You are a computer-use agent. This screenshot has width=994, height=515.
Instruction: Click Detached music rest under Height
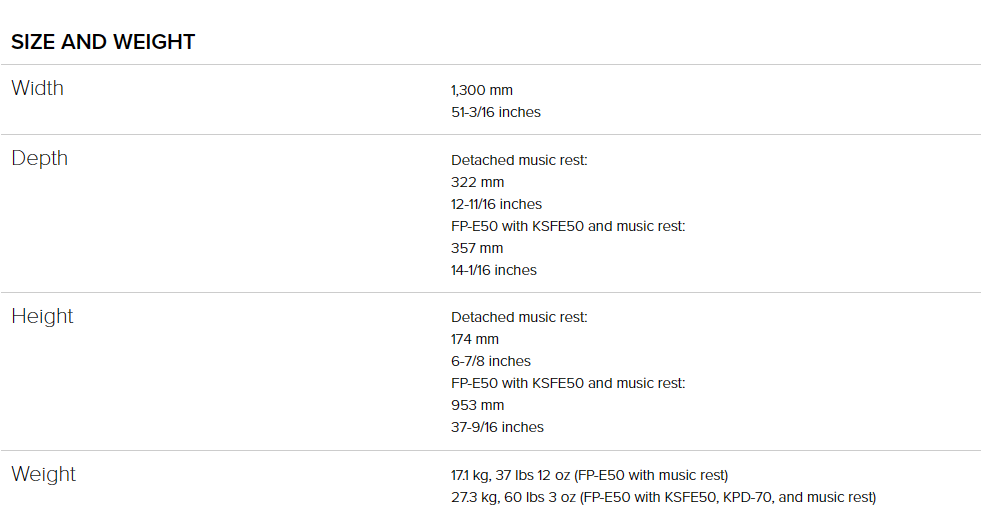[519, 317]
